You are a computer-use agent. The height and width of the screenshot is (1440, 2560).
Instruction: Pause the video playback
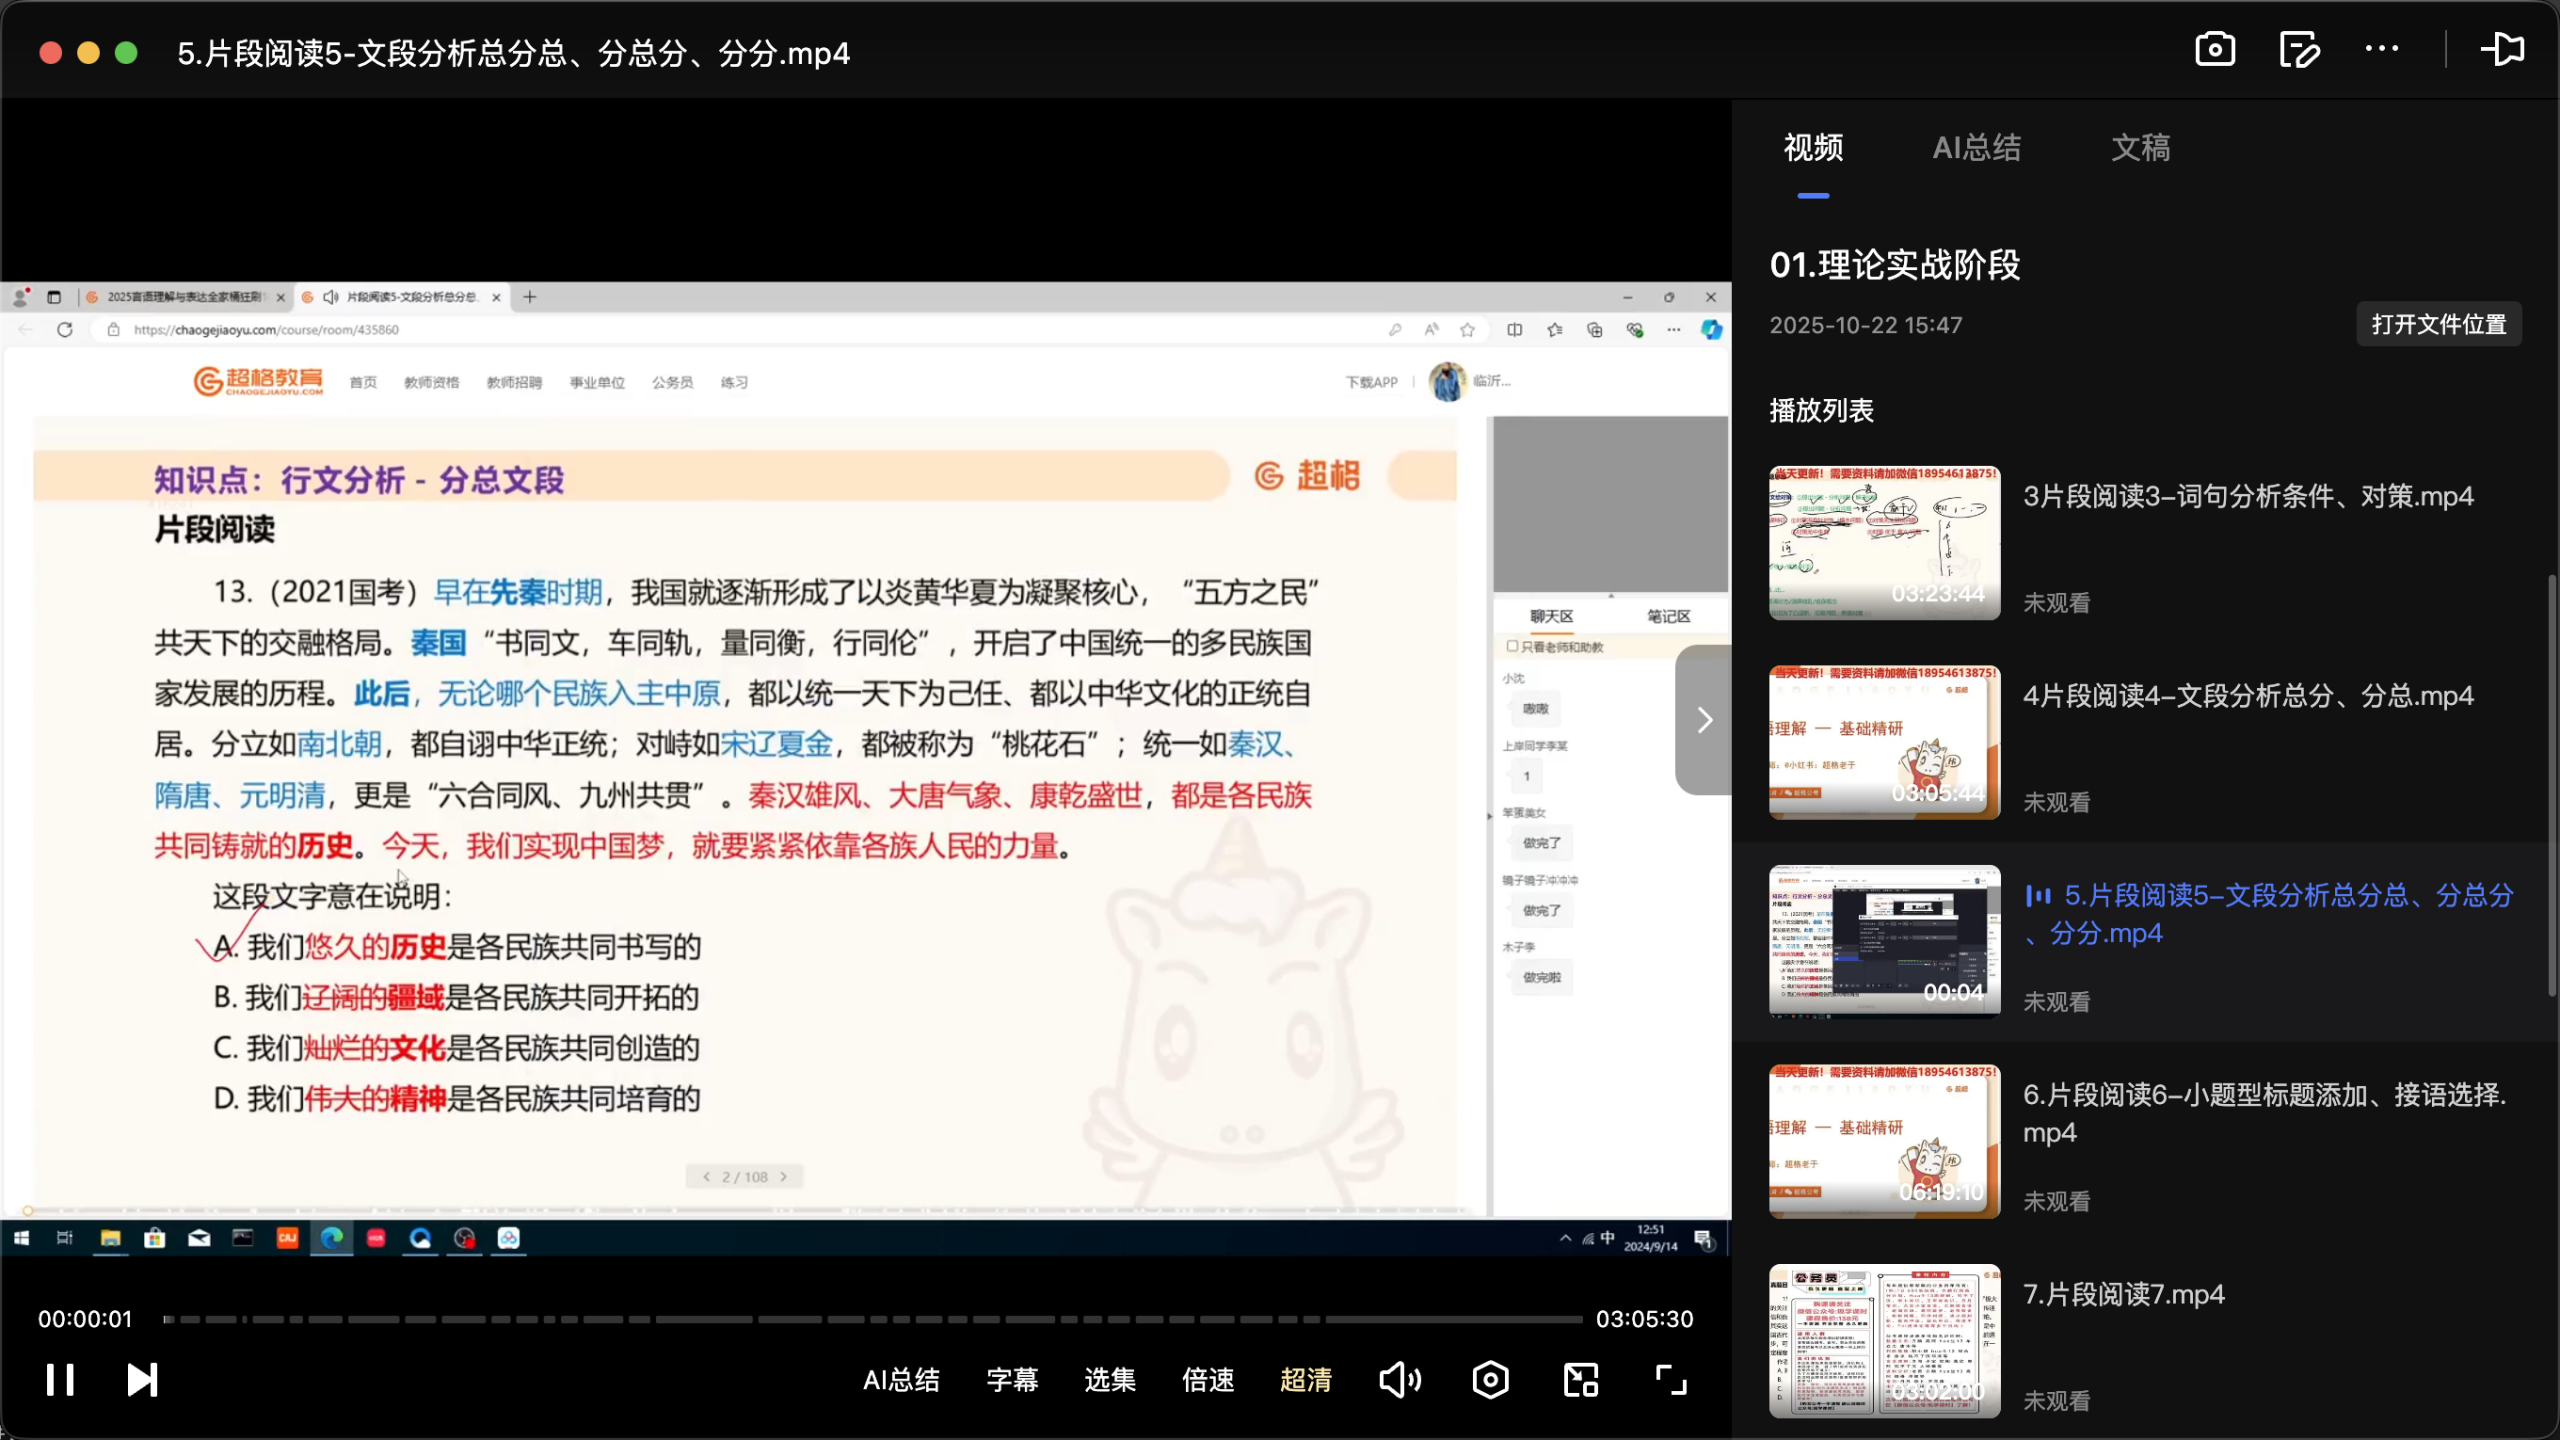(x=60, y=1380)
